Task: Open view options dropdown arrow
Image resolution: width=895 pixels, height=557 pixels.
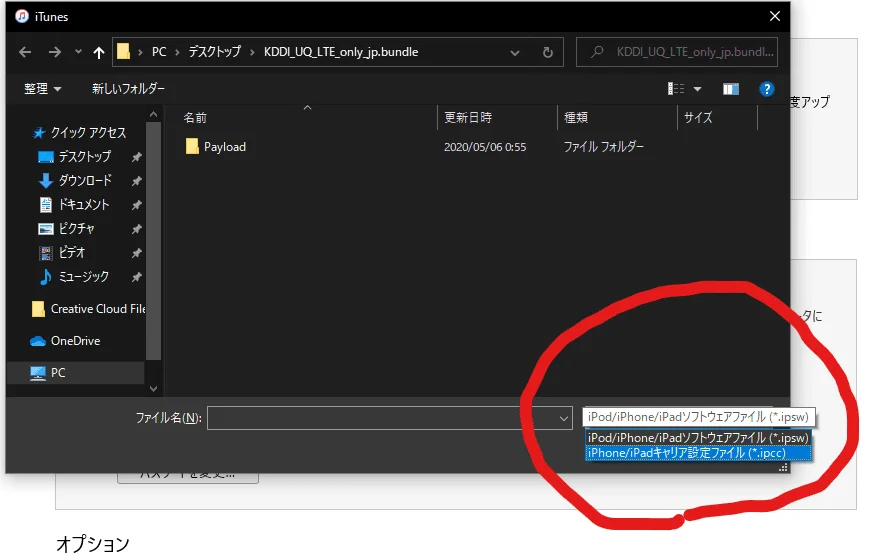Action: 697,89
